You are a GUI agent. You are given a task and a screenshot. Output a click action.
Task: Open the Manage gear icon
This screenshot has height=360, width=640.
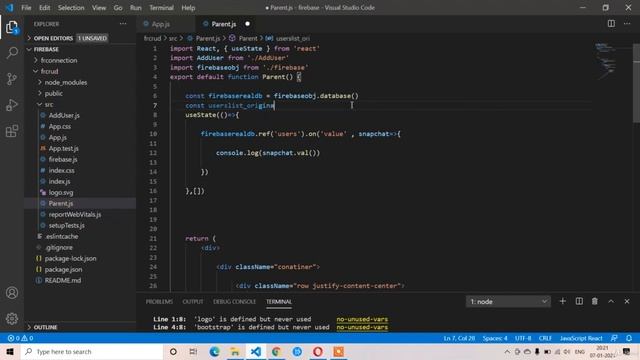[12, 318]
